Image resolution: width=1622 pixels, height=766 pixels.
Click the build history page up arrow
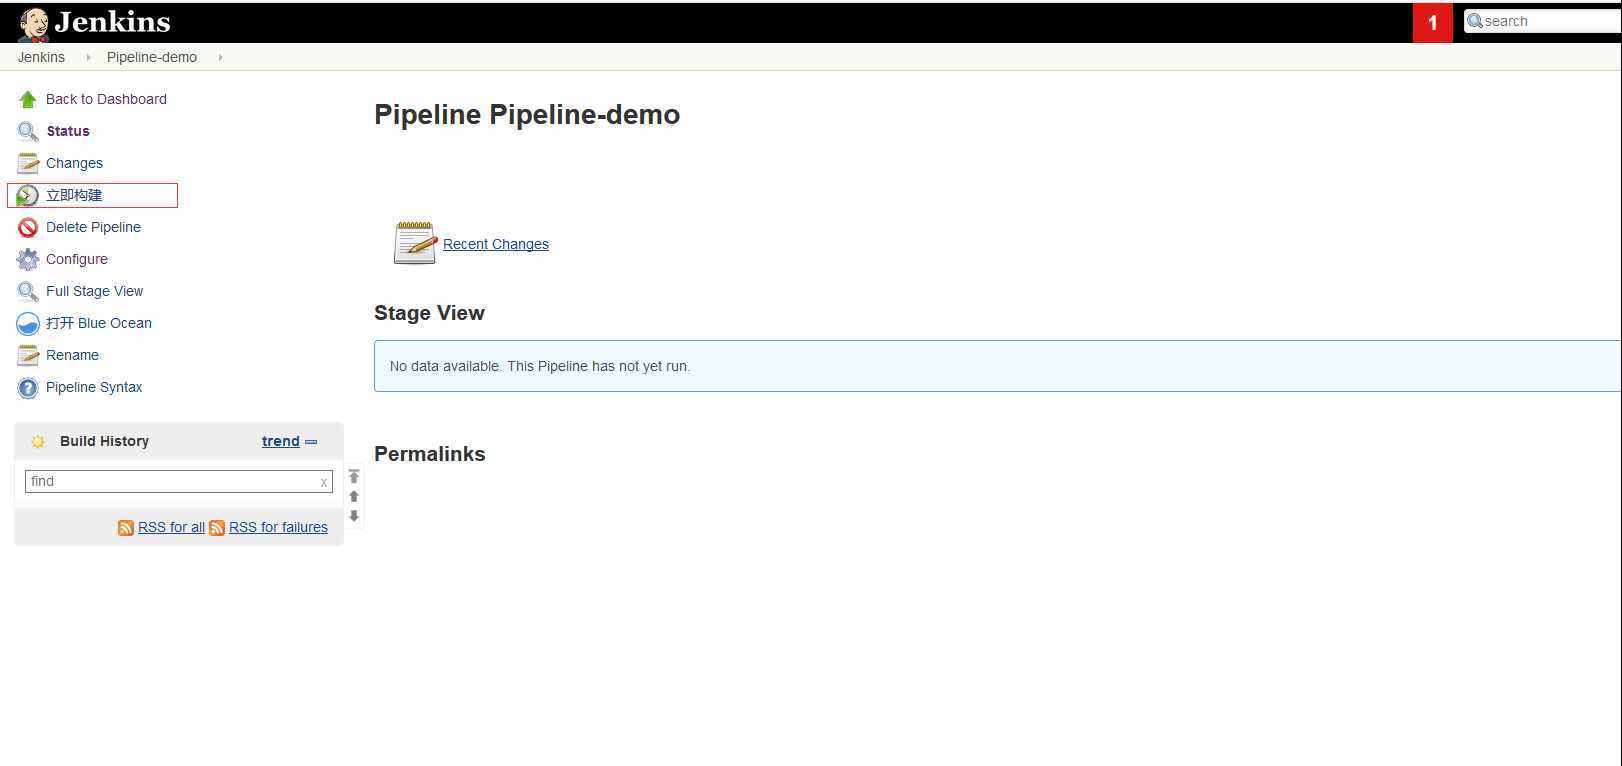(x=354, y=496)
